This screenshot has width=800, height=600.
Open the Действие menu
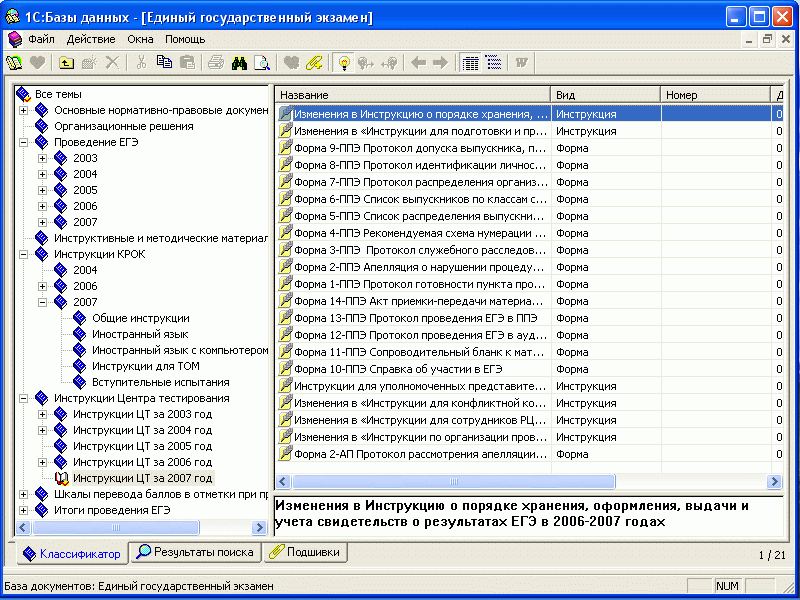91,39
